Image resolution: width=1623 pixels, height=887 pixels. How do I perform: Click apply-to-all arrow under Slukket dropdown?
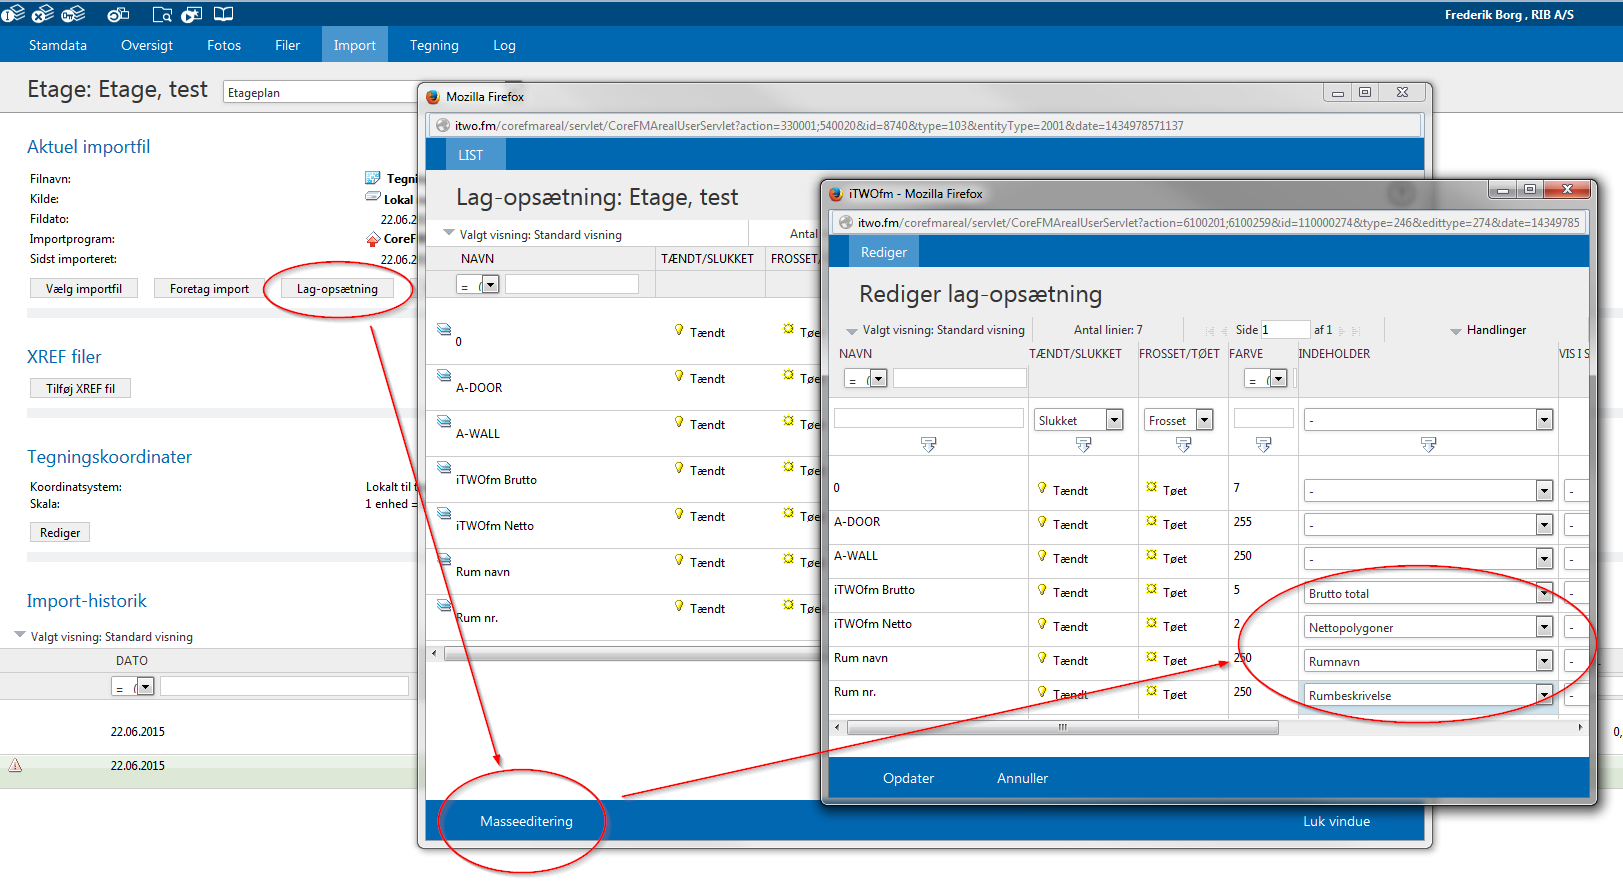[1083, 444]
